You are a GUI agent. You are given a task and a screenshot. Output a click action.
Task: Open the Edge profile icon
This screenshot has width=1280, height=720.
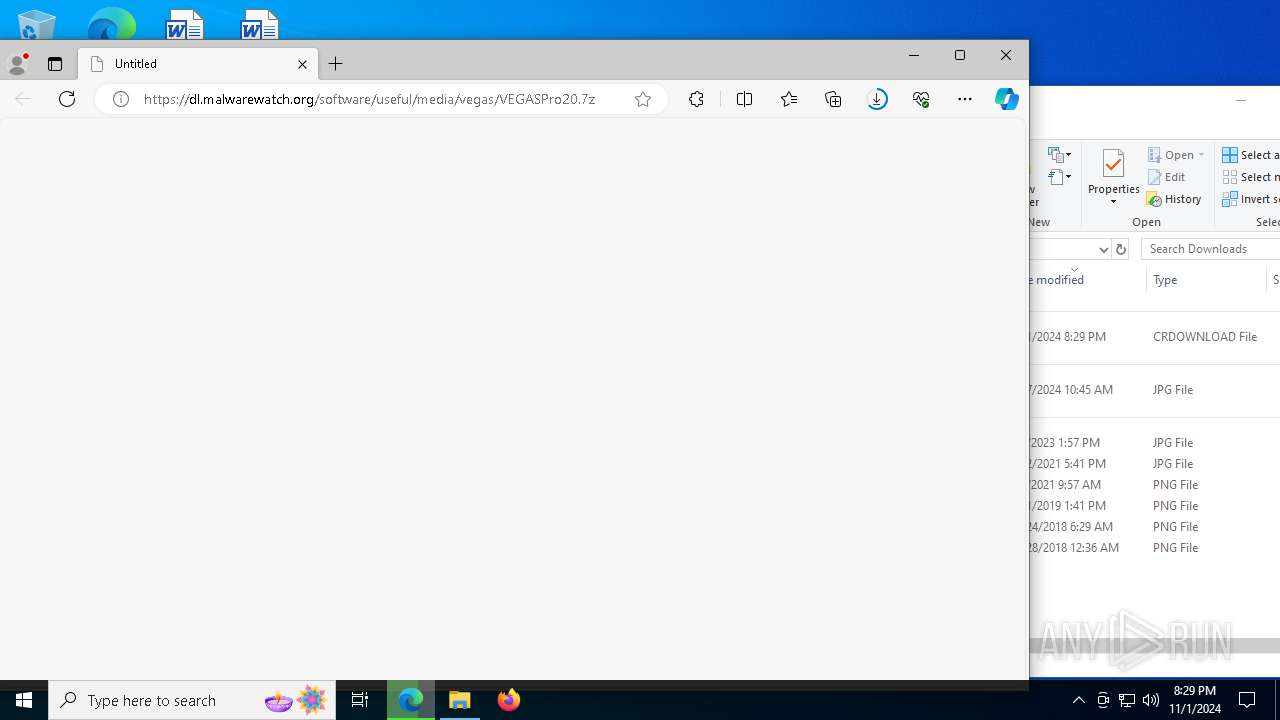pyautogui.click(x=17, y=64)
